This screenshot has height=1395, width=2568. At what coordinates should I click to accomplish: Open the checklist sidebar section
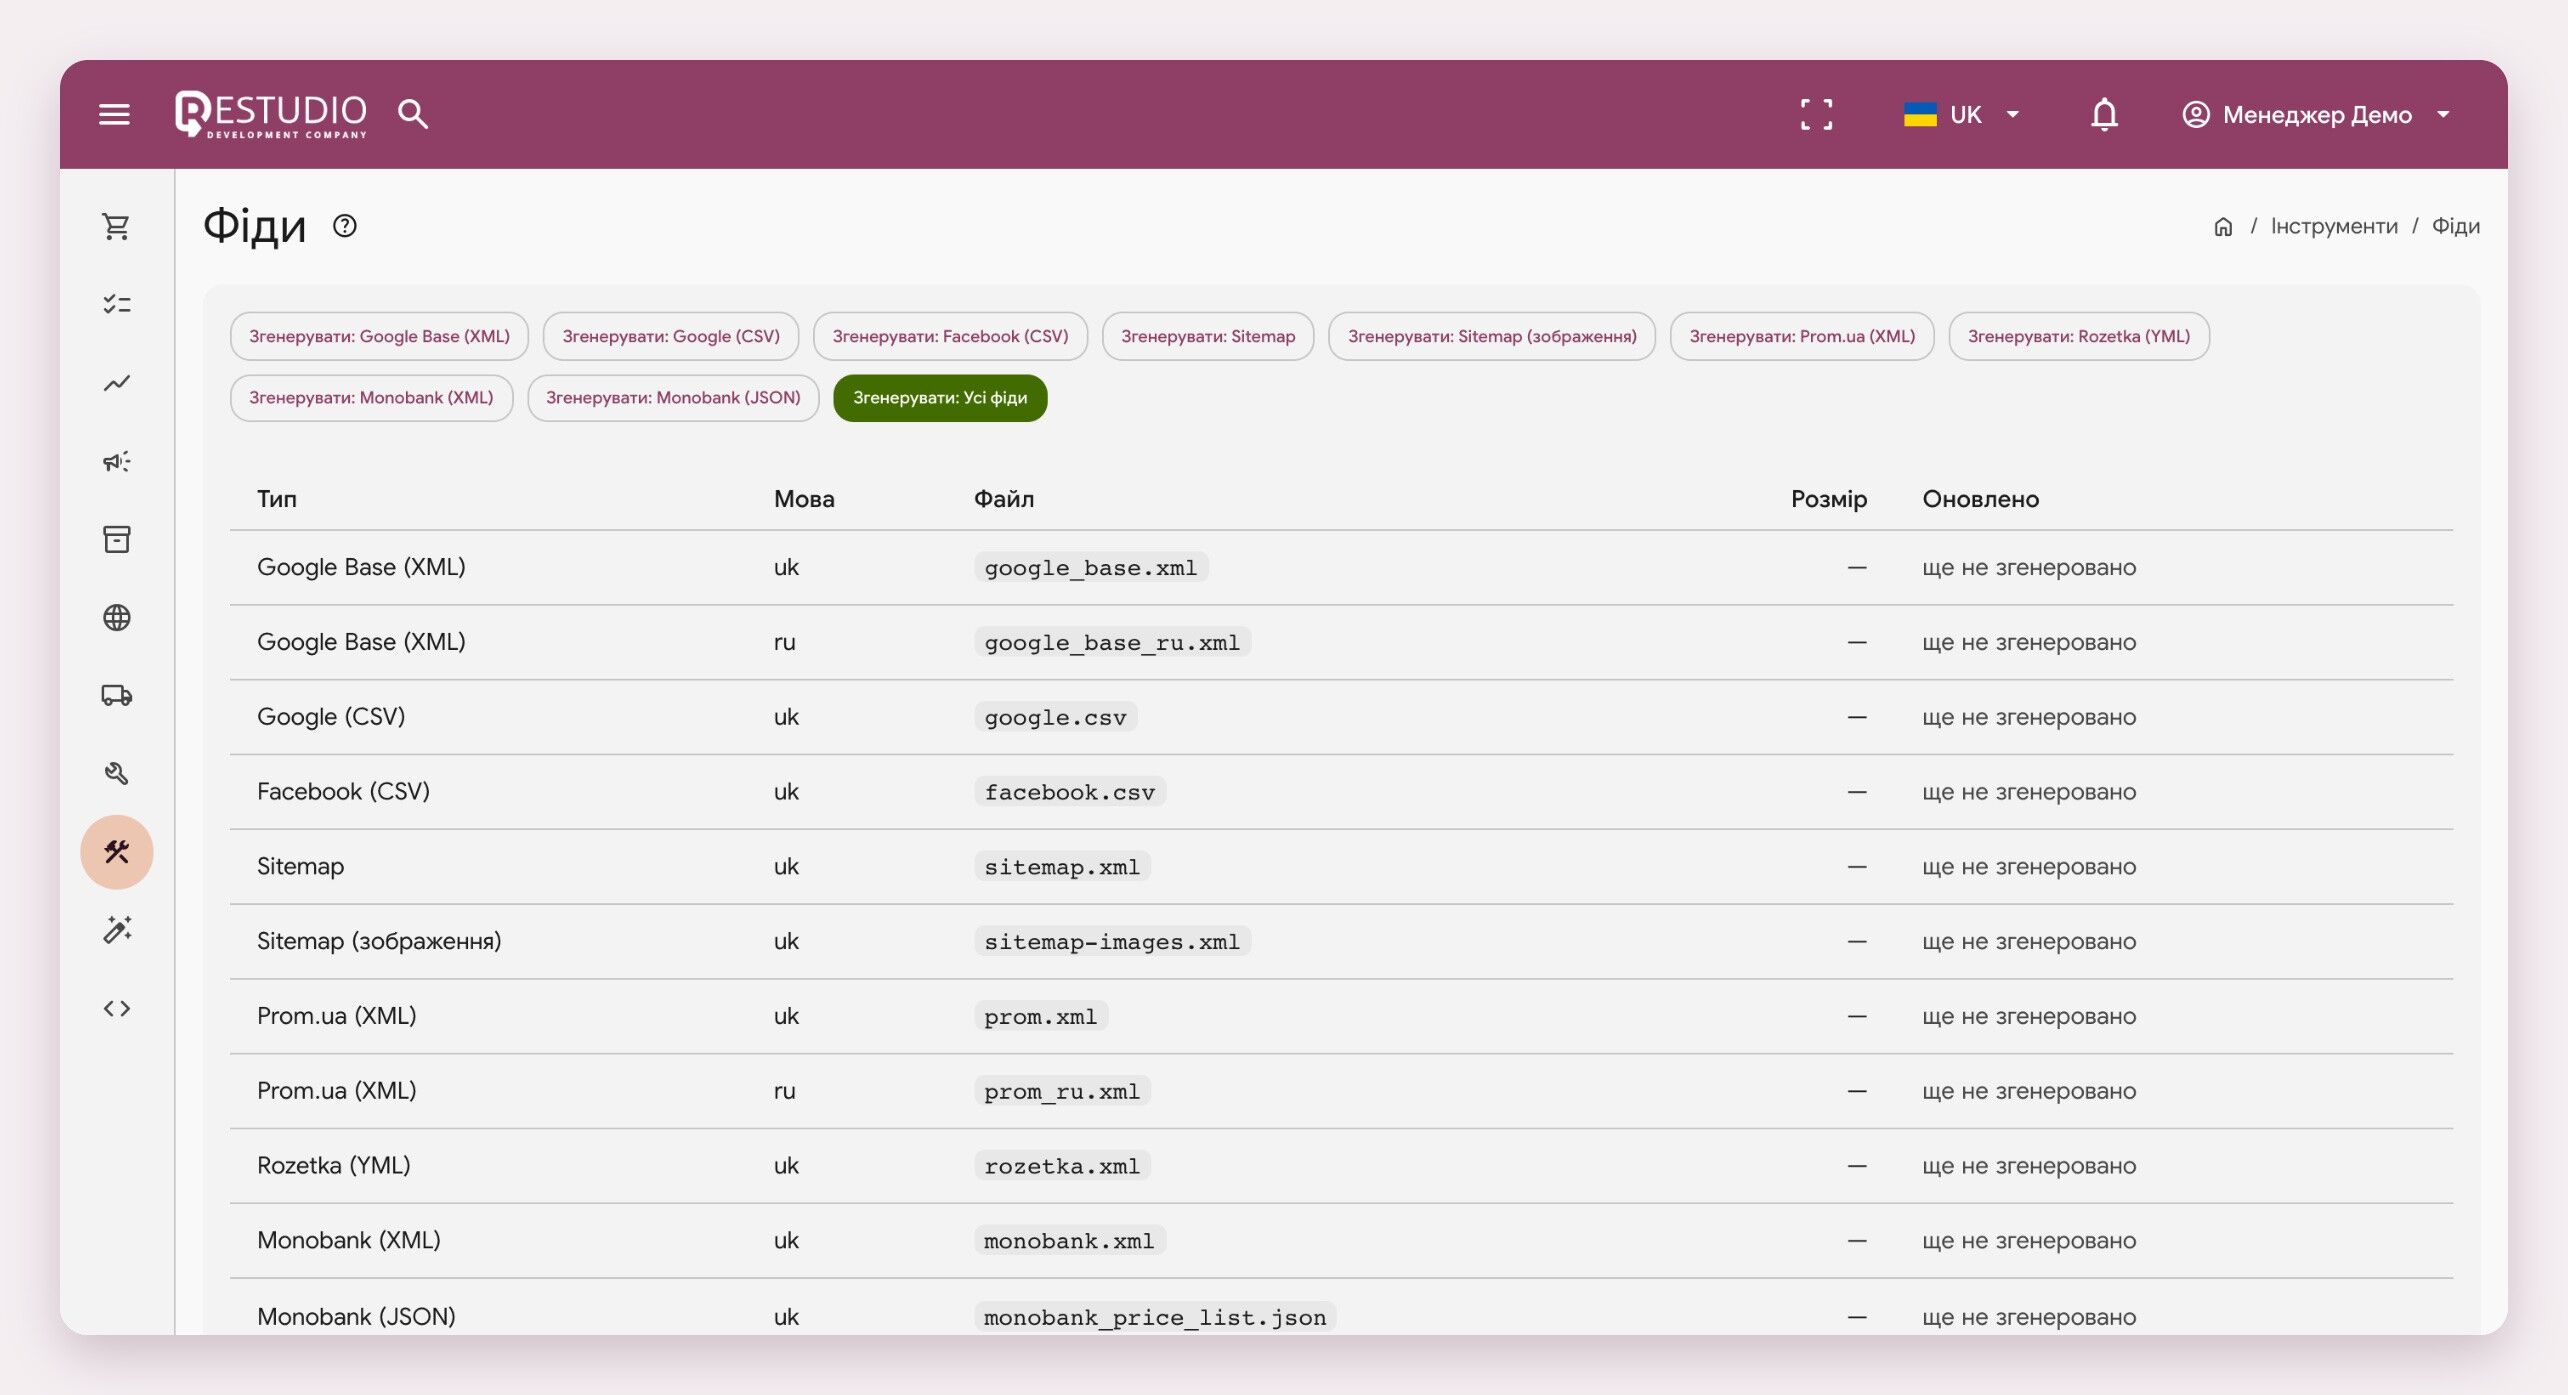tap(117, 304)
